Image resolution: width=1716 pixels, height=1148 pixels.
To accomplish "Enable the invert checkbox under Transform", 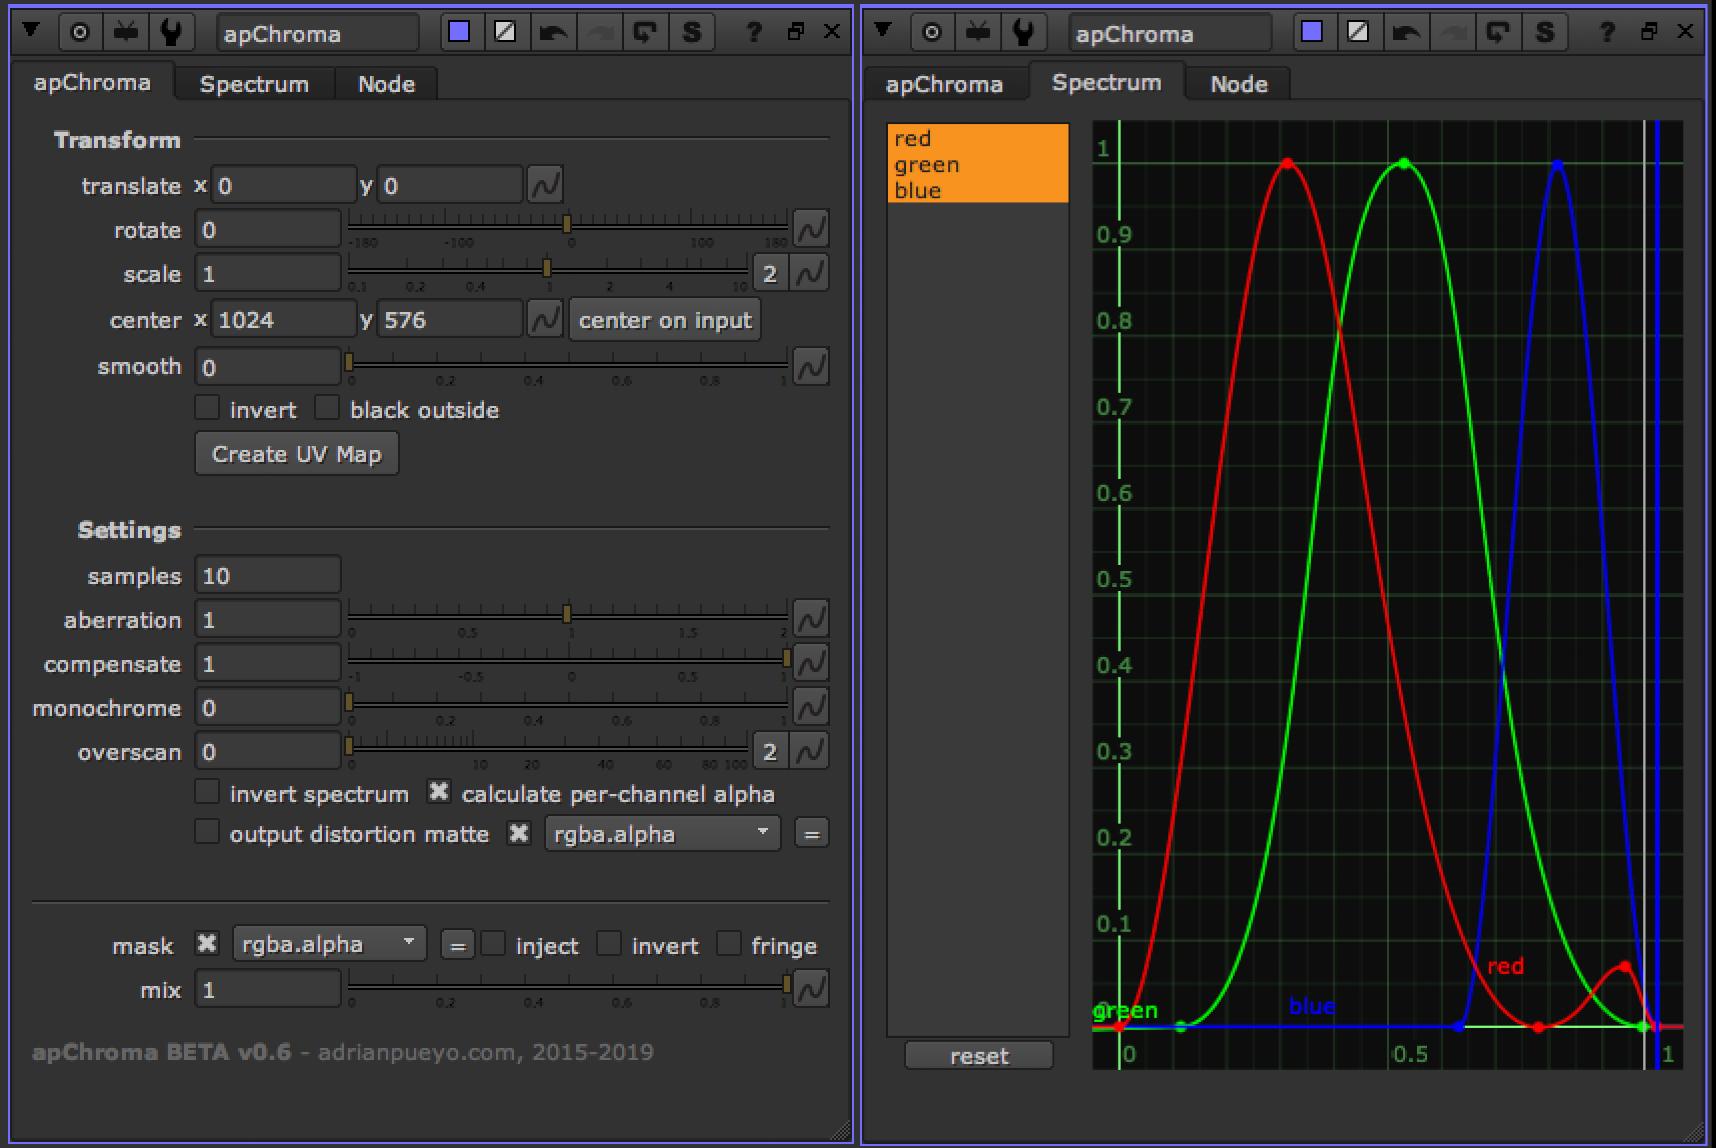I will pos(207,407).
